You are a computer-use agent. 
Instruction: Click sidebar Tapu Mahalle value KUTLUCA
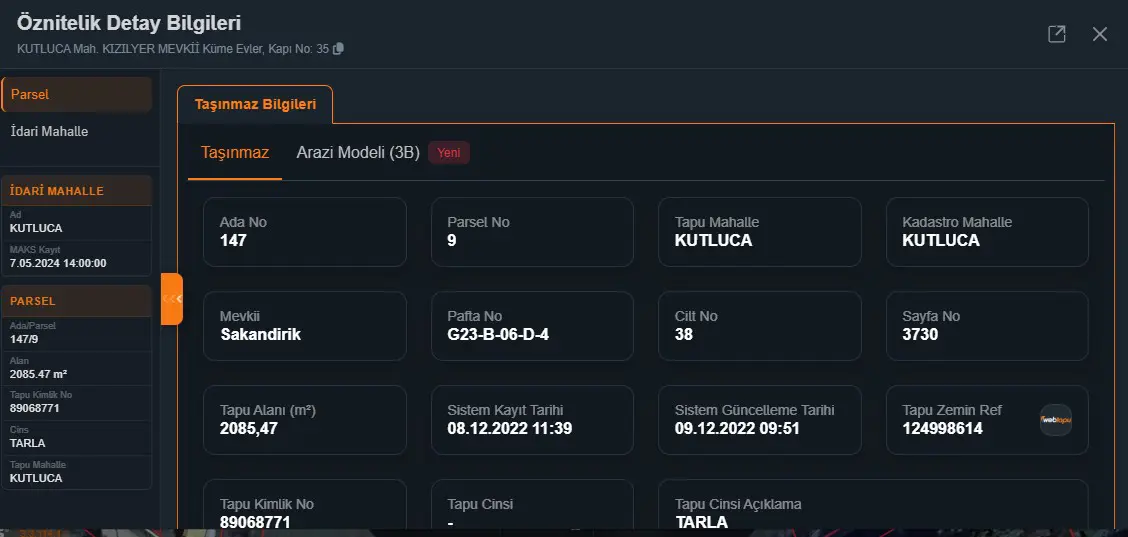(36, 478)
